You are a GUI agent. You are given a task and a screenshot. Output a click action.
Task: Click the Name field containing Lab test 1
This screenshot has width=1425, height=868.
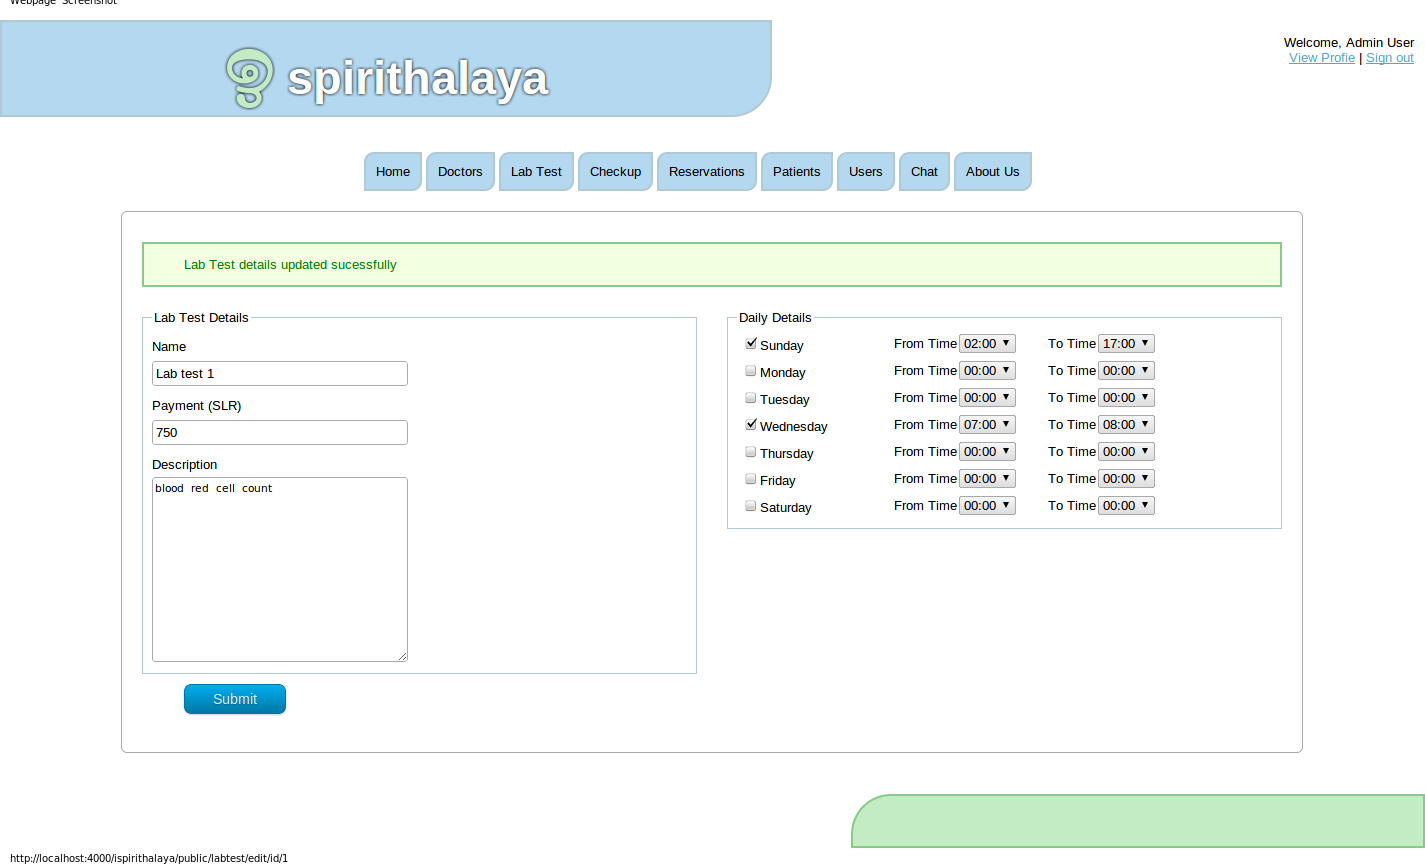point(279,373)
